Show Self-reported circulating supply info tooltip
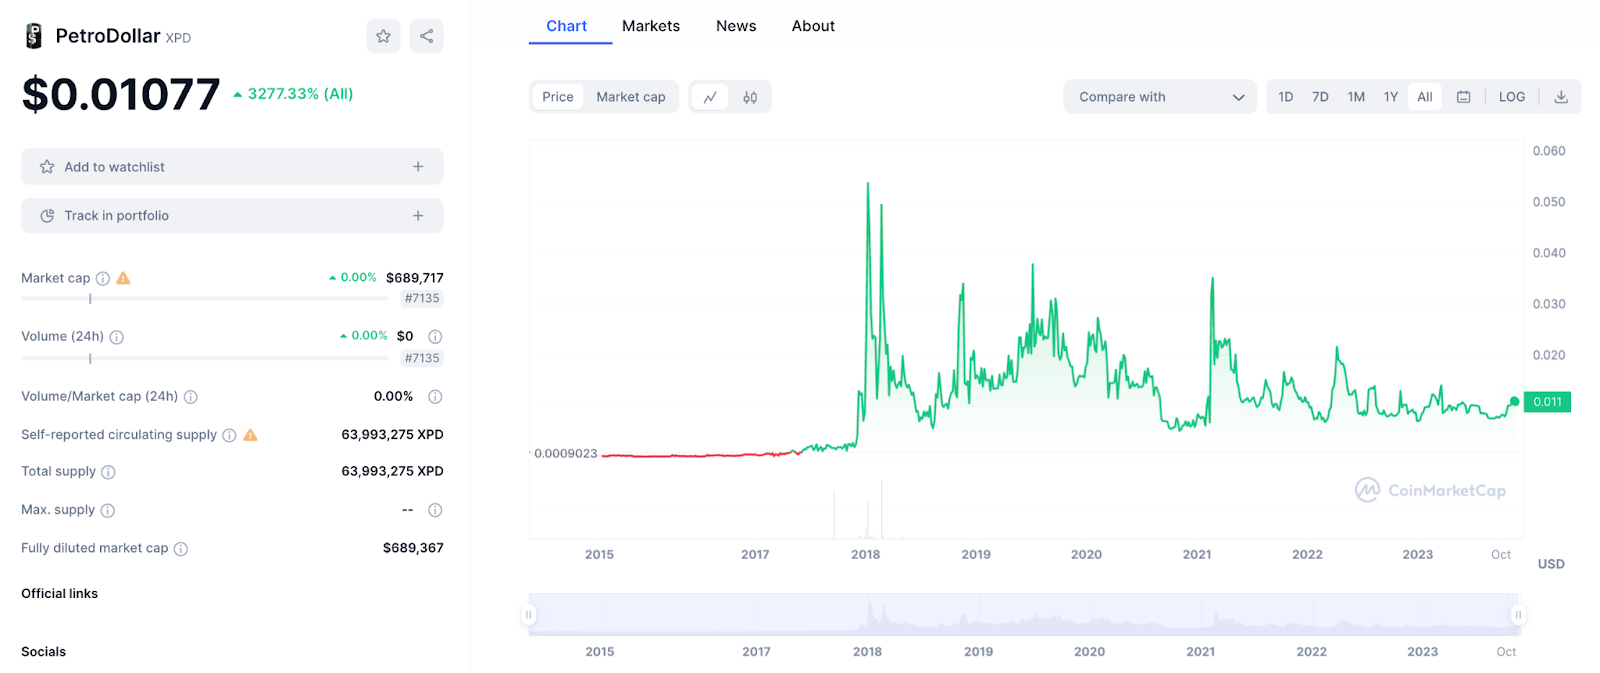Screen dimensions: 1600x673 (x=229, y=435)
